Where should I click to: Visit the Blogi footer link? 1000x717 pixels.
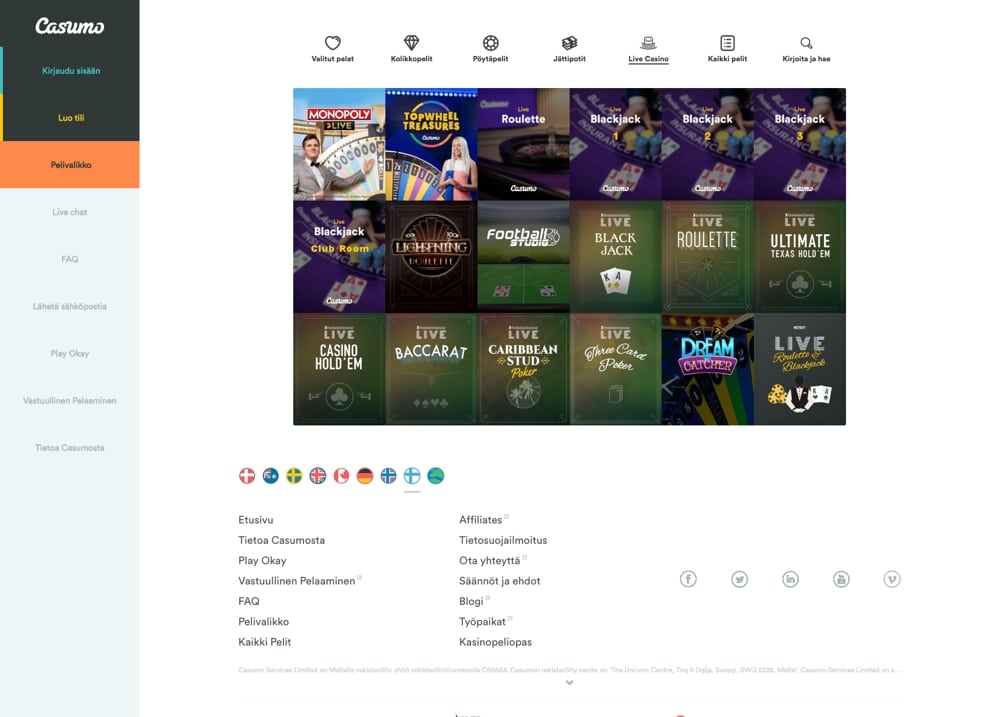pos(471,602)
